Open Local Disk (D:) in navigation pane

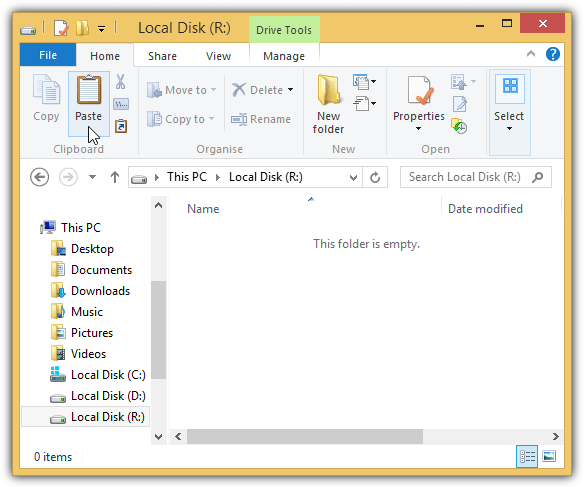point(108,396)
